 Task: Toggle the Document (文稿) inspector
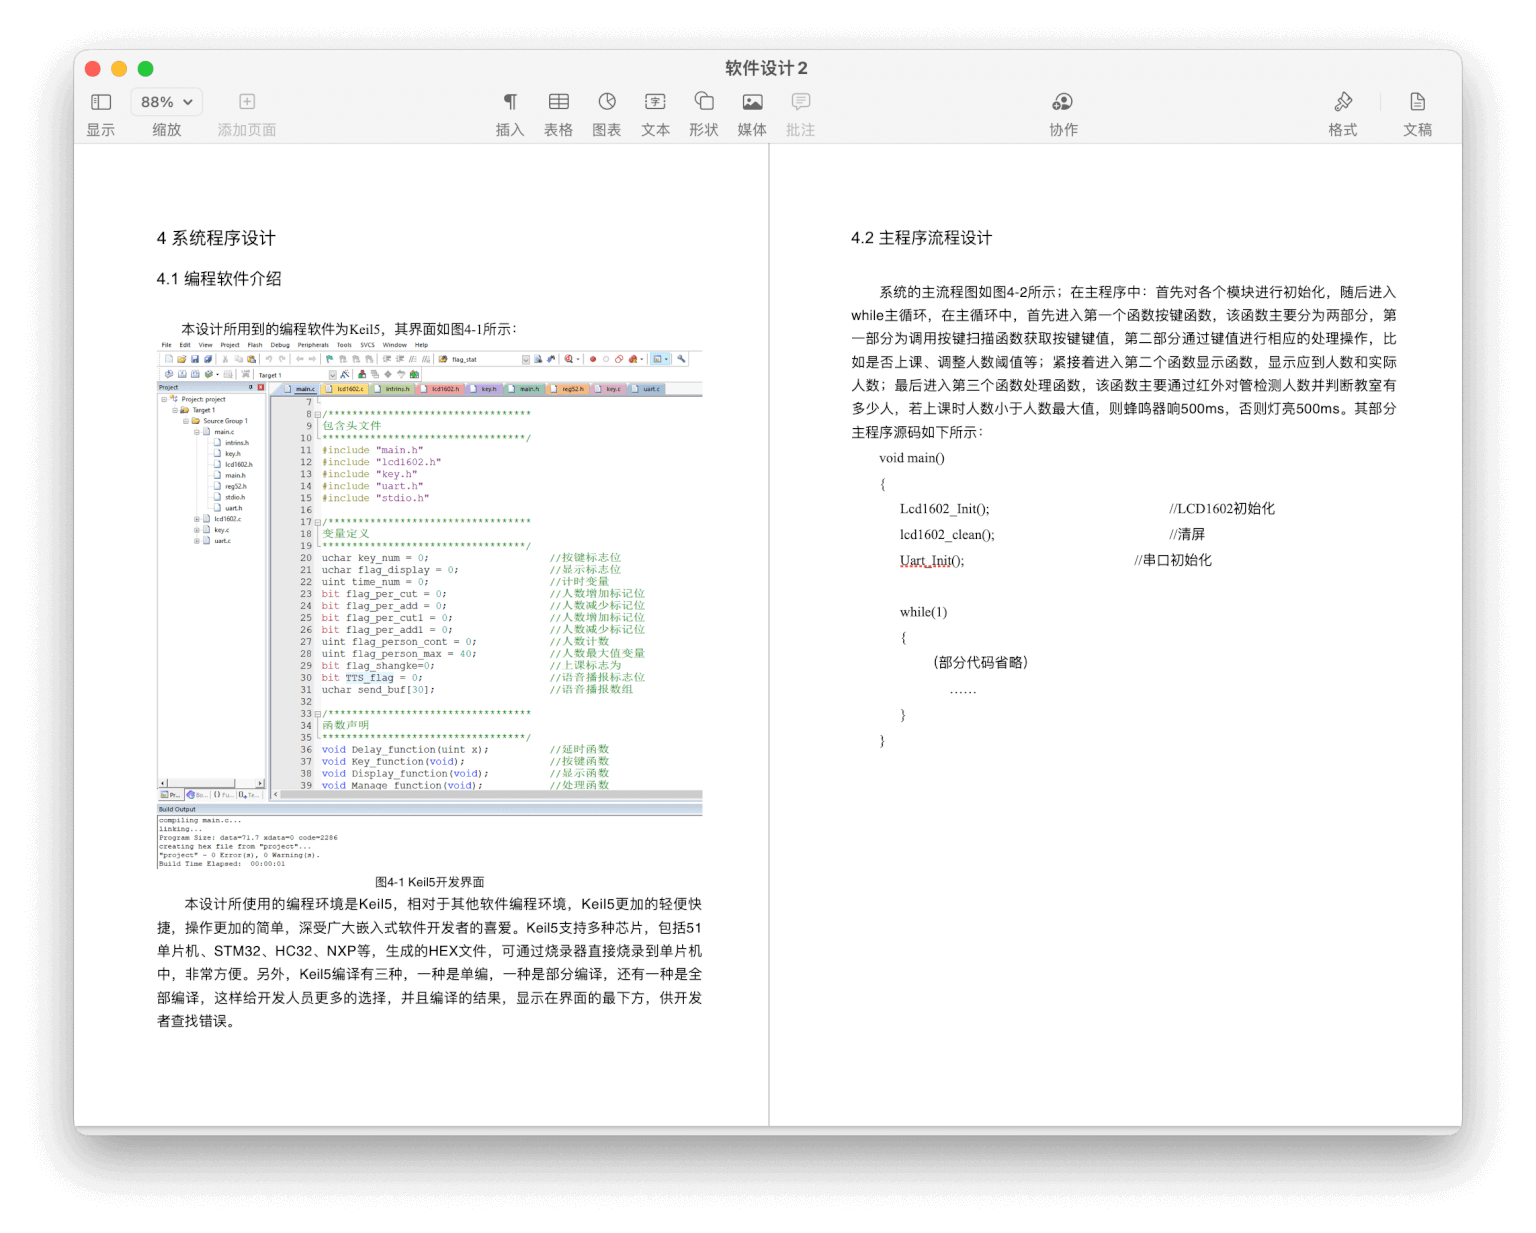pyautogui.click(x=1417, y=101)
